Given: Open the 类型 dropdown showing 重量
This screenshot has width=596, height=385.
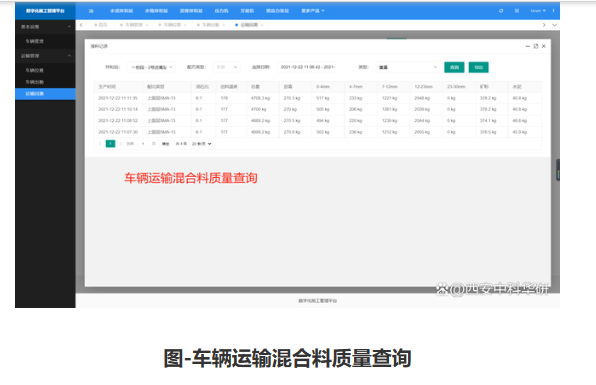Looking at the screenshot, I should pyautogui.click(x=408, y=67).
